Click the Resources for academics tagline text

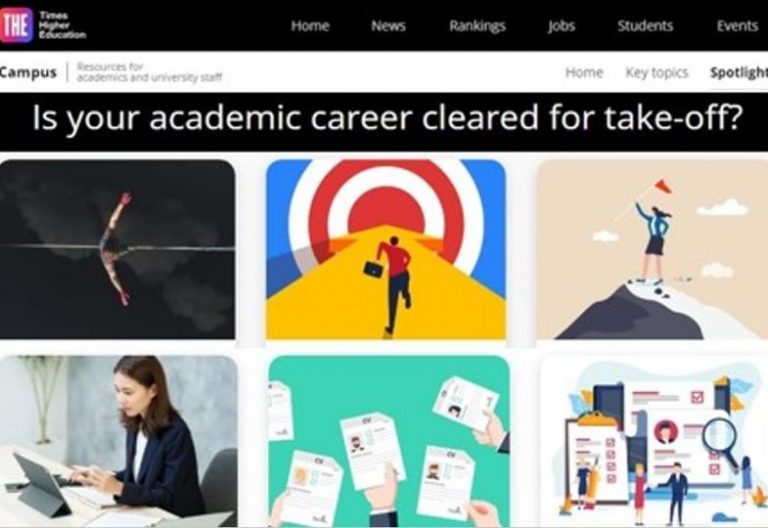click(149, 72)
